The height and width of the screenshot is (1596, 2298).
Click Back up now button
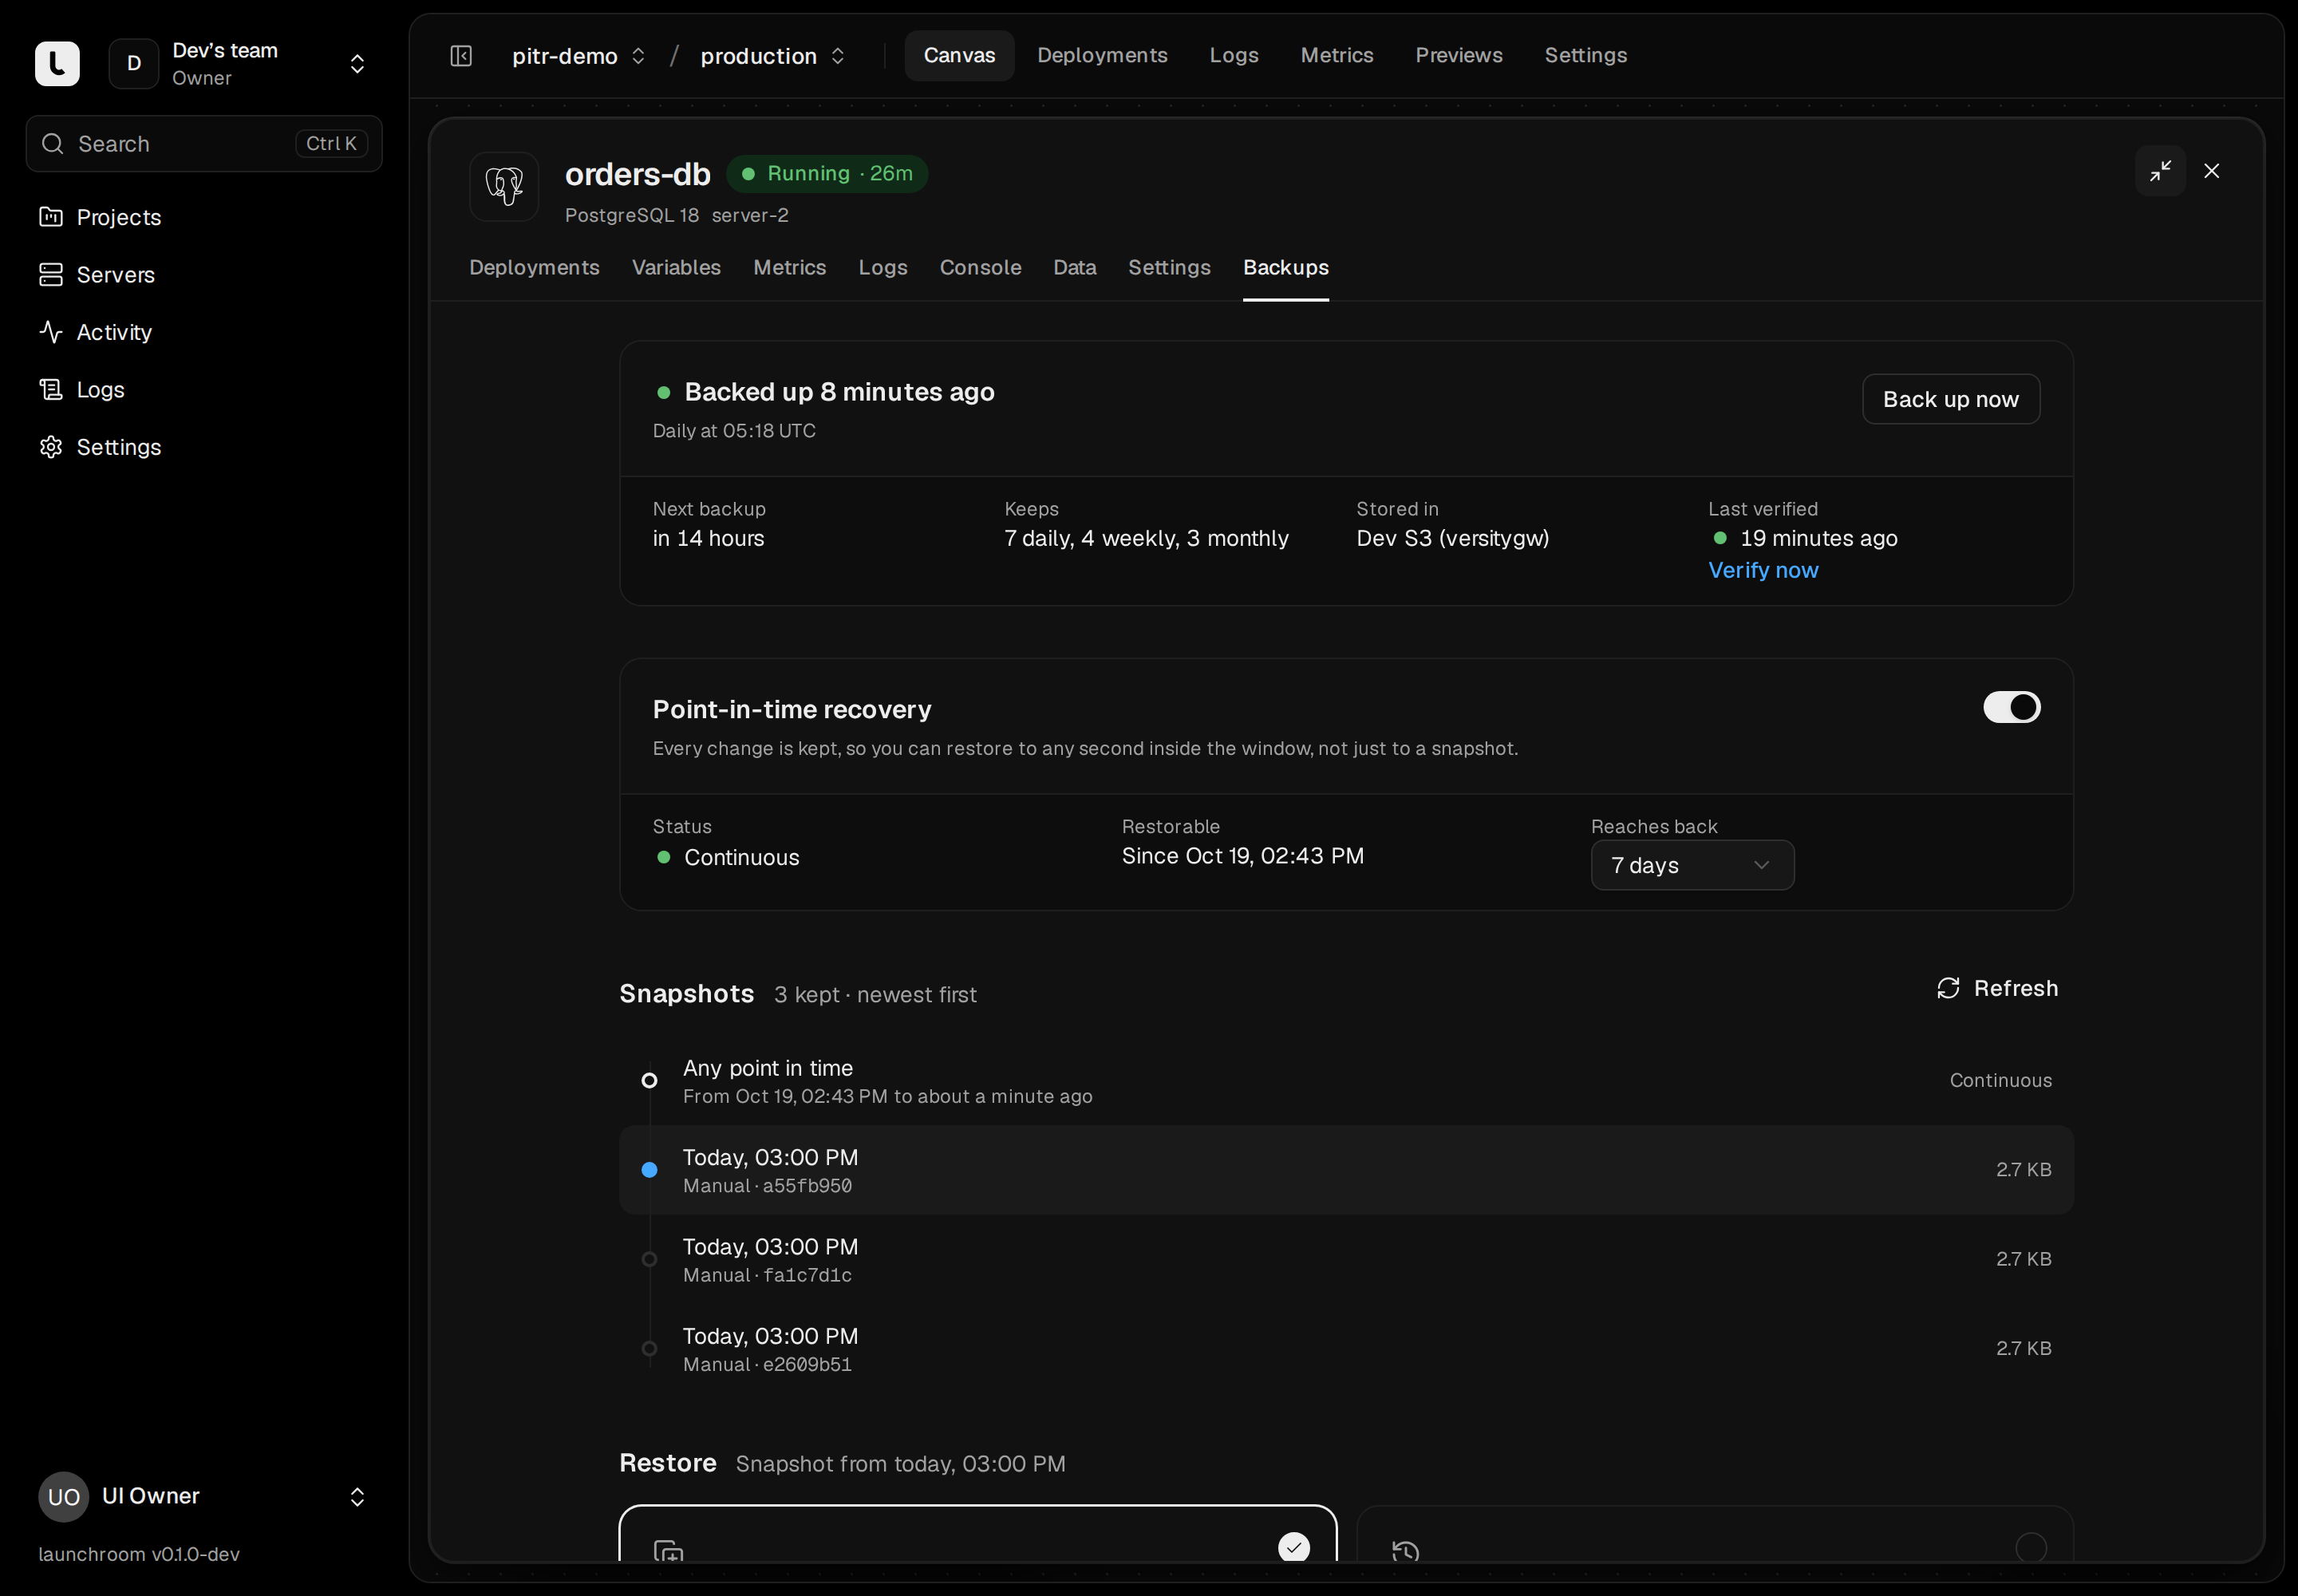point(1950,399)
